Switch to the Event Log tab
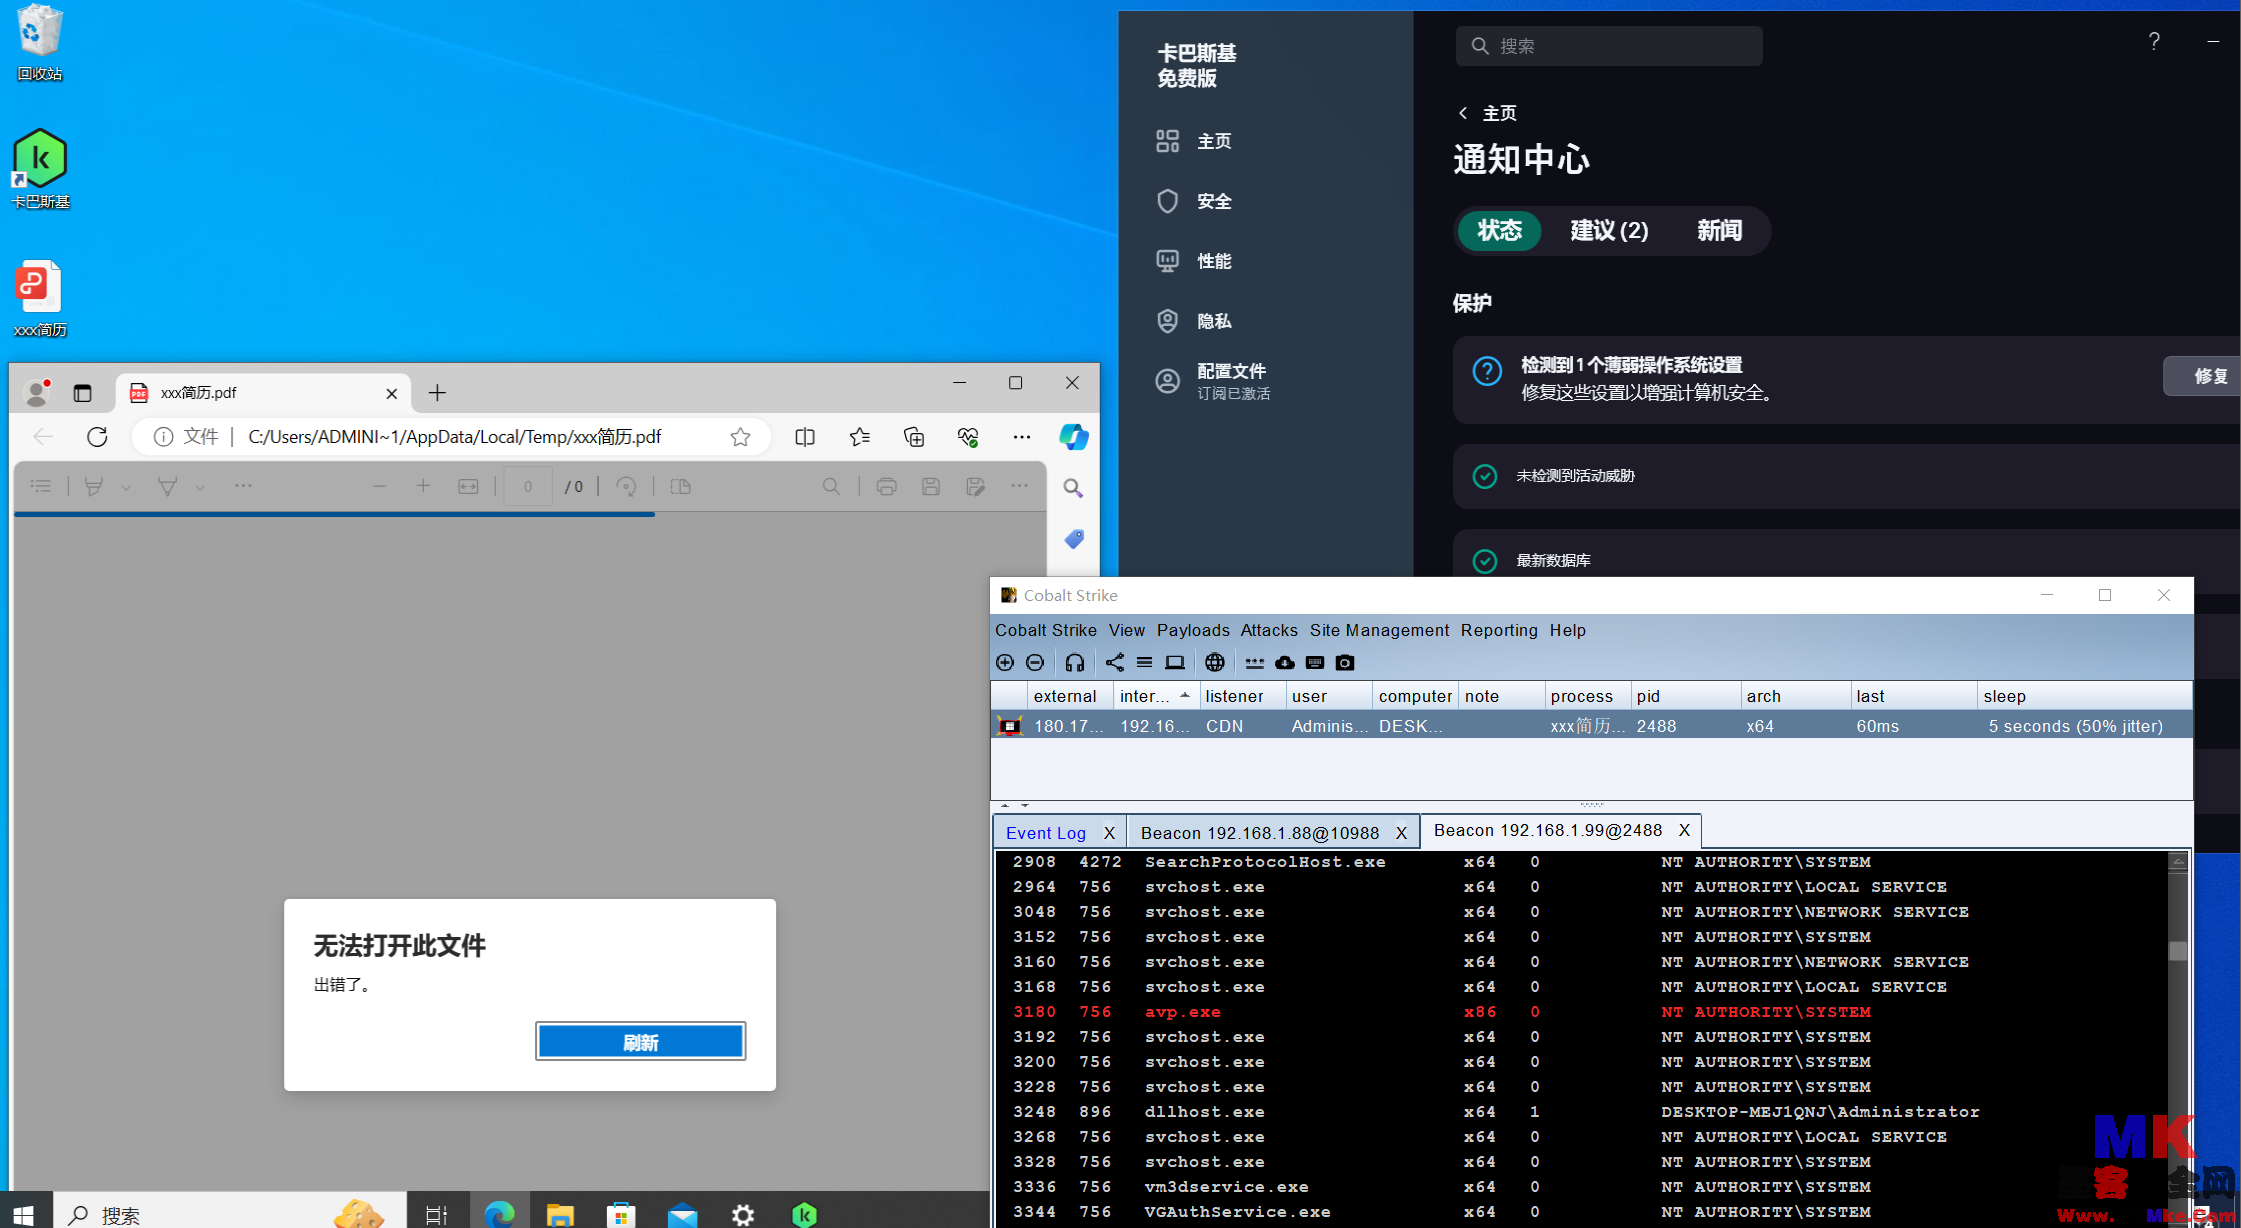 pyautogui.click(x=1046, y=833)
